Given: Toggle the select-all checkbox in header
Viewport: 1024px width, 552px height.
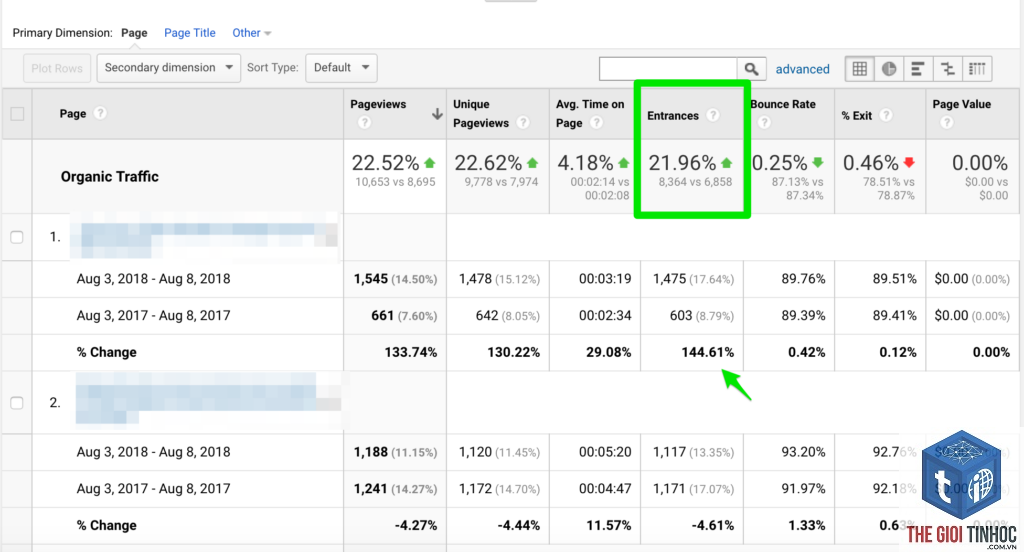Looking at the screenshot, I should [x=18, y=114].
